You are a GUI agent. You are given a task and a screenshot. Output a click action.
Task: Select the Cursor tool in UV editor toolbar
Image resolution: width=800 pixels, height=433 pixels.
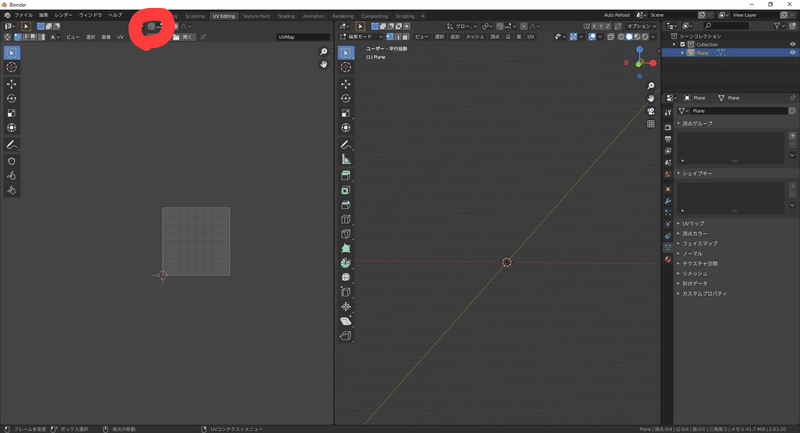coord(12,67)
